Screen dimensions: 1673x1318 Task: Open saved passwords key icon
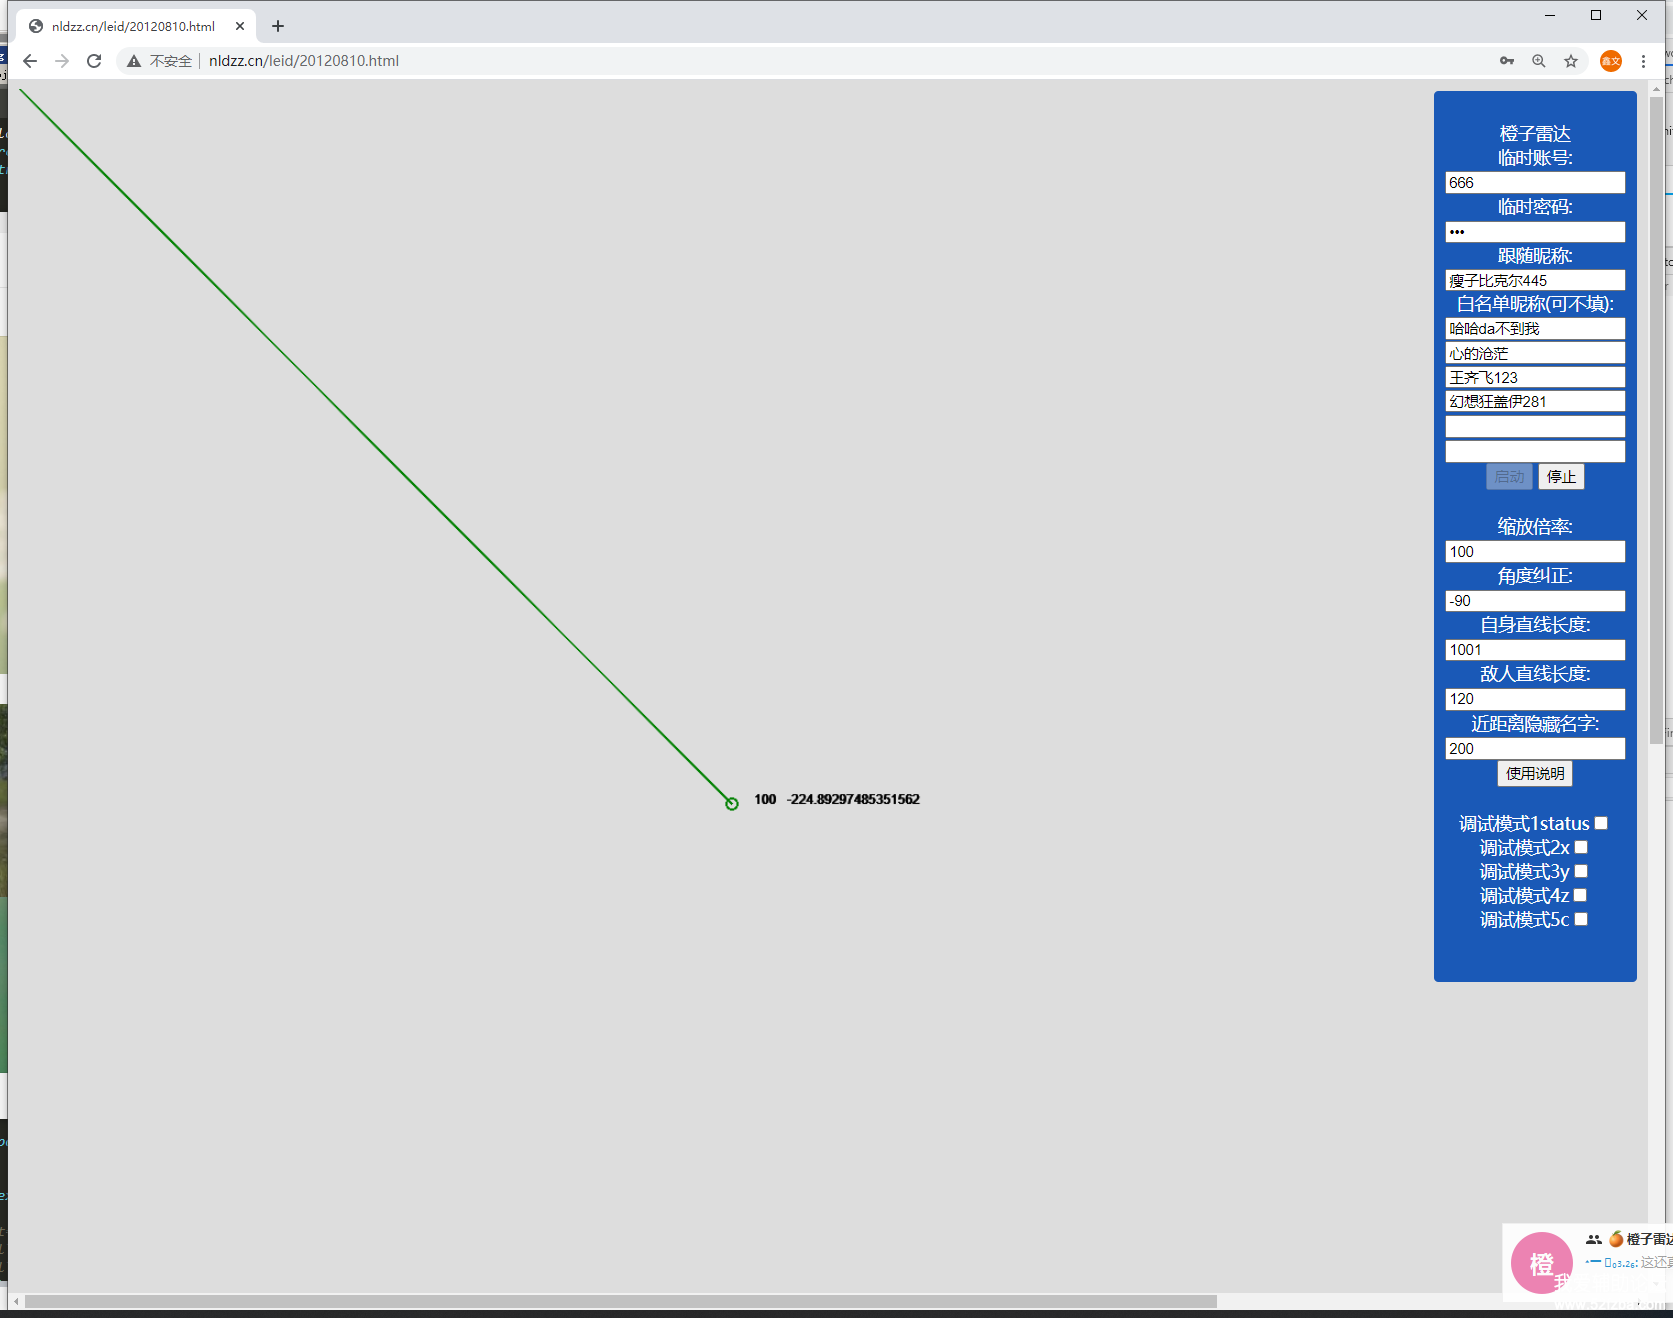(1507, 61)
